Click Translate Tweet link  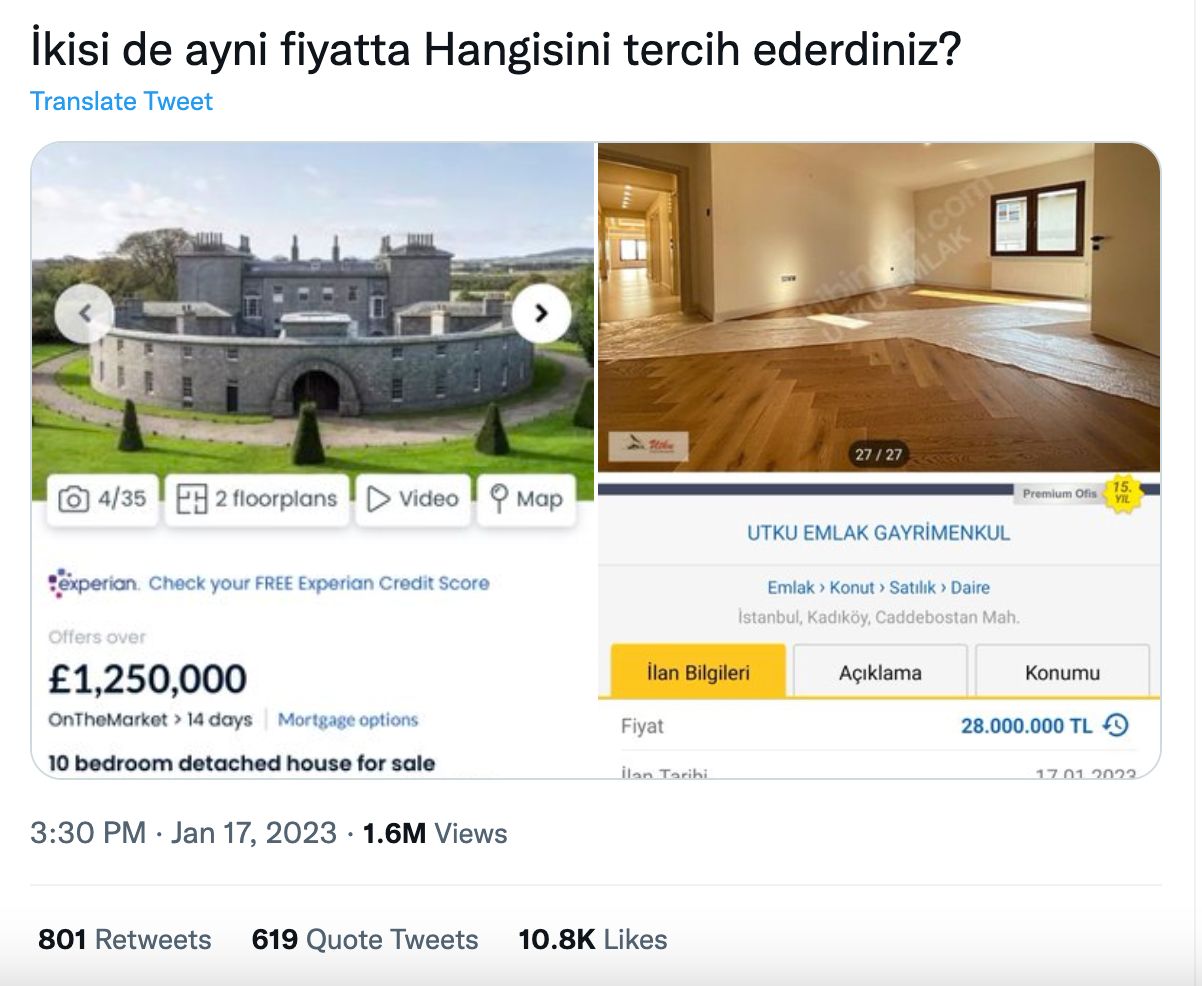(x=121, y=101)
